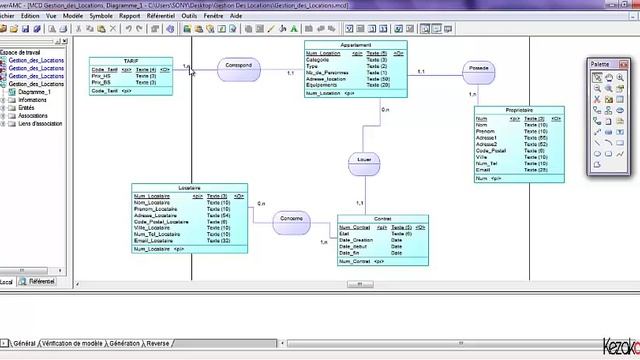Select the Locataire entity title
The height and width of the screenshot is (360, 640).
189,188
